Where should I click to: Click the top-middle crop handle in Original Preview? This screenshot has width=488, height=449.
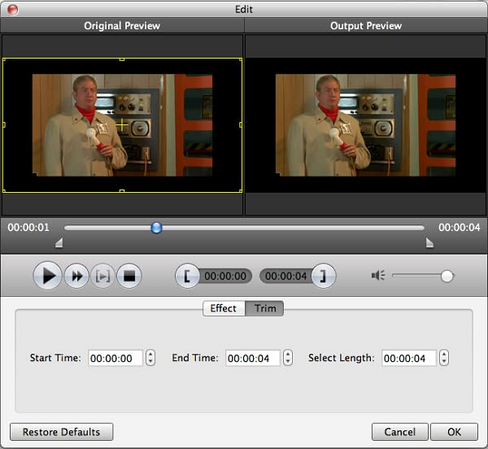(x=122, y=59)
